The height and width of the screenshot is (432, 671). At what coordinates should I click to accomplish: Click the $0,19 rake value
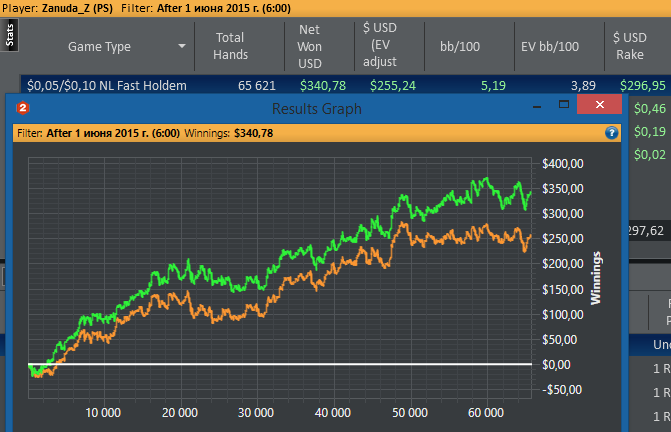click(x=650, y=131)
